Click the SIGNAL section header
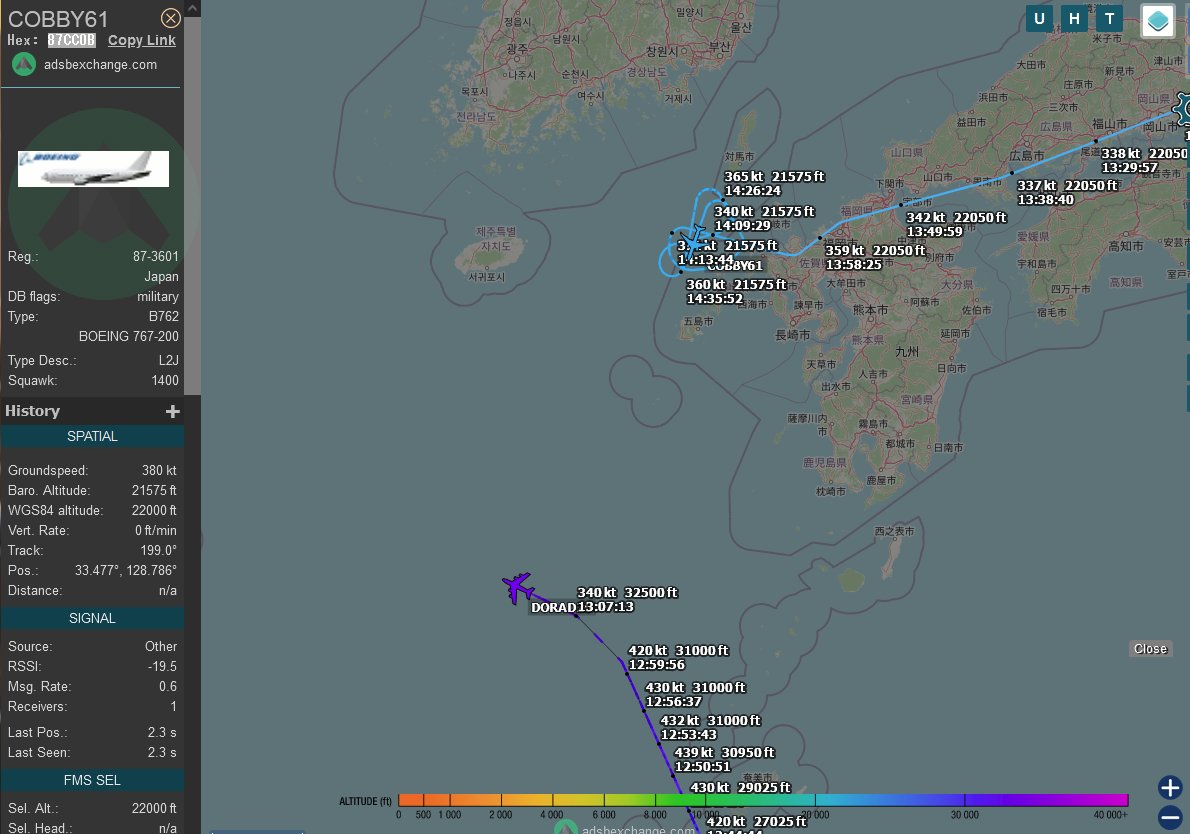 92,618
